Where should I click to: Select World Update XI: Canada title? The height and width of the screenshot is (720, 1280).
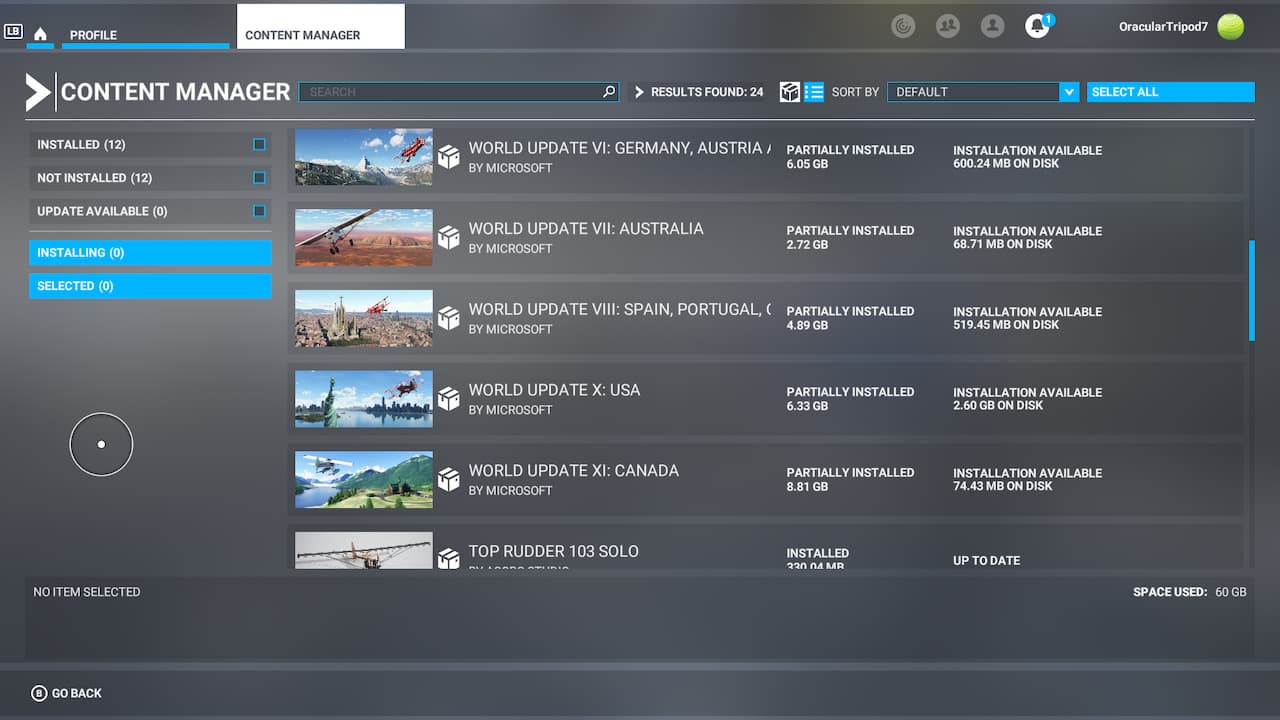574,471
